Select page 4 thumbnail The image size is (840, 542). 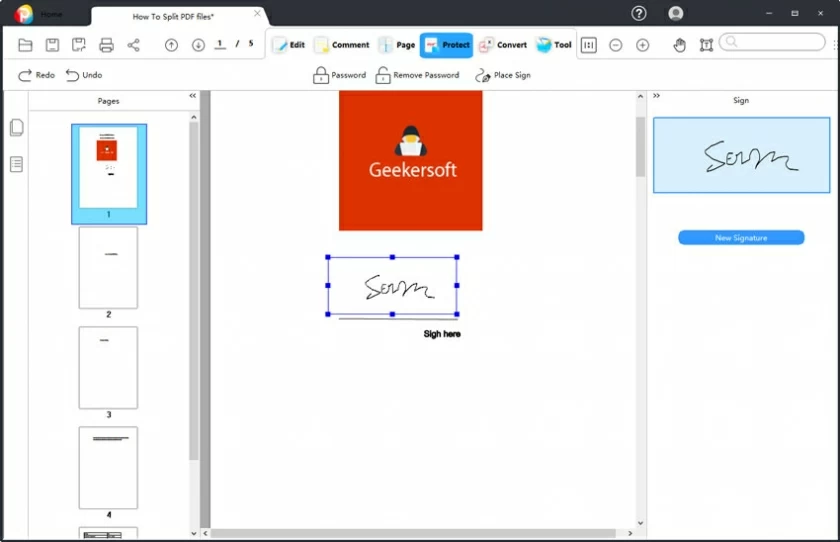pos(108,468)
